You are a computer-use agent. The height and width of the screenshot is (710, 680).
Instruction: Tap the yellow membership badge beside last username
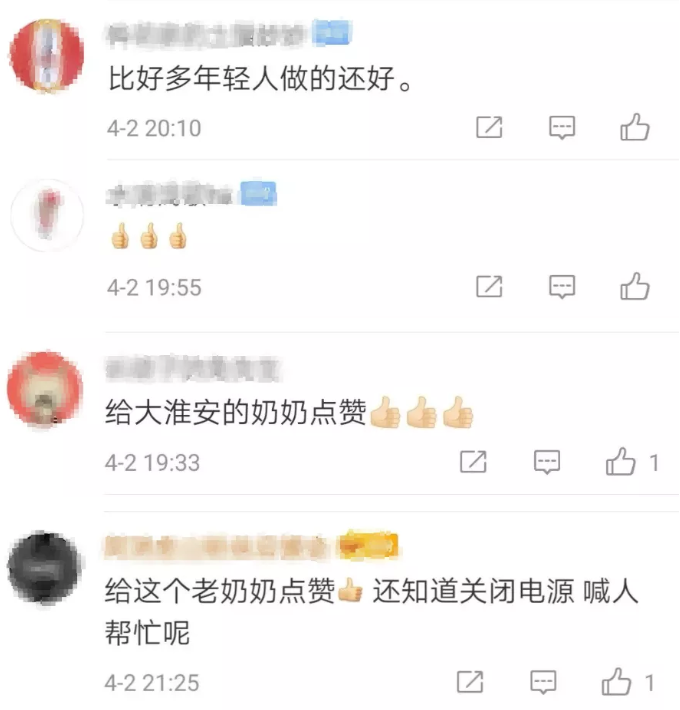tap(369, 546)
